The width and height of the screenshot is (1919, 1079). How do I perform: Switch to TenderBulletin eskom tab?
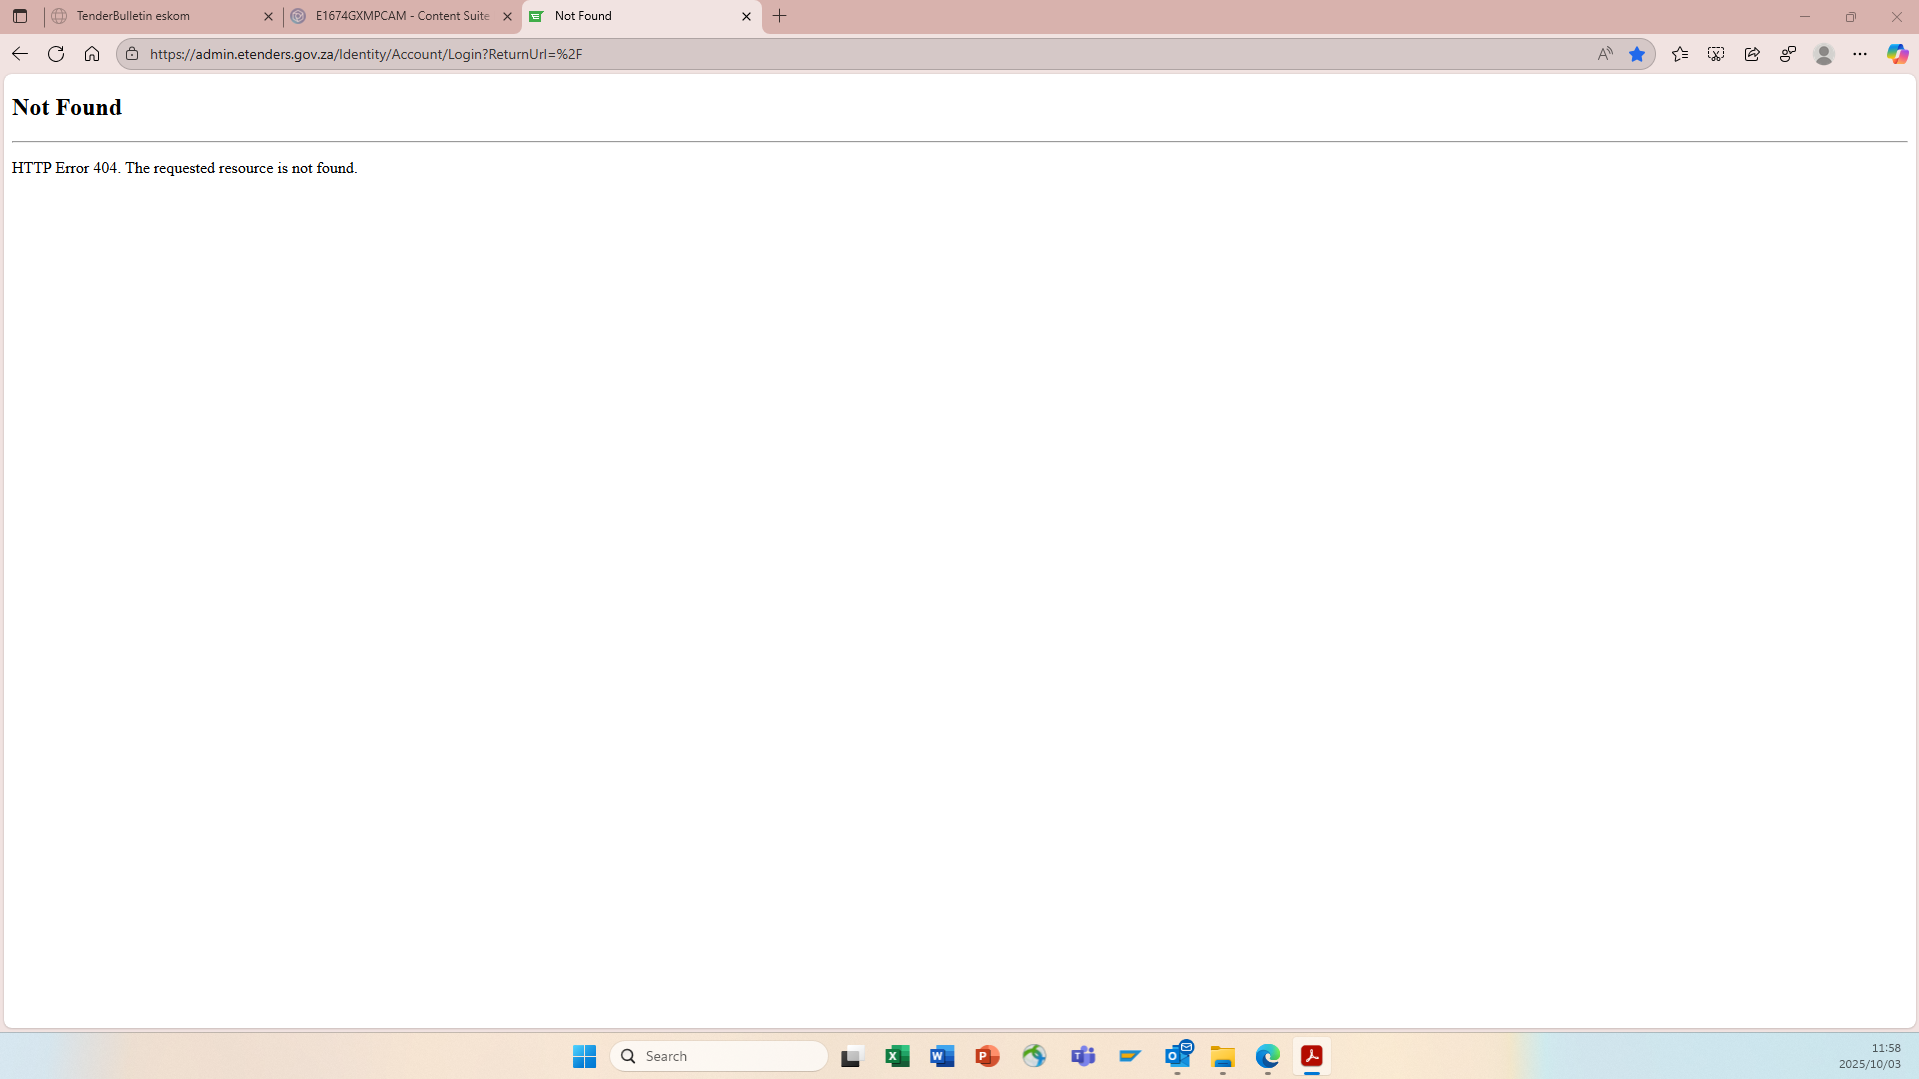click(x=160, y=16)
